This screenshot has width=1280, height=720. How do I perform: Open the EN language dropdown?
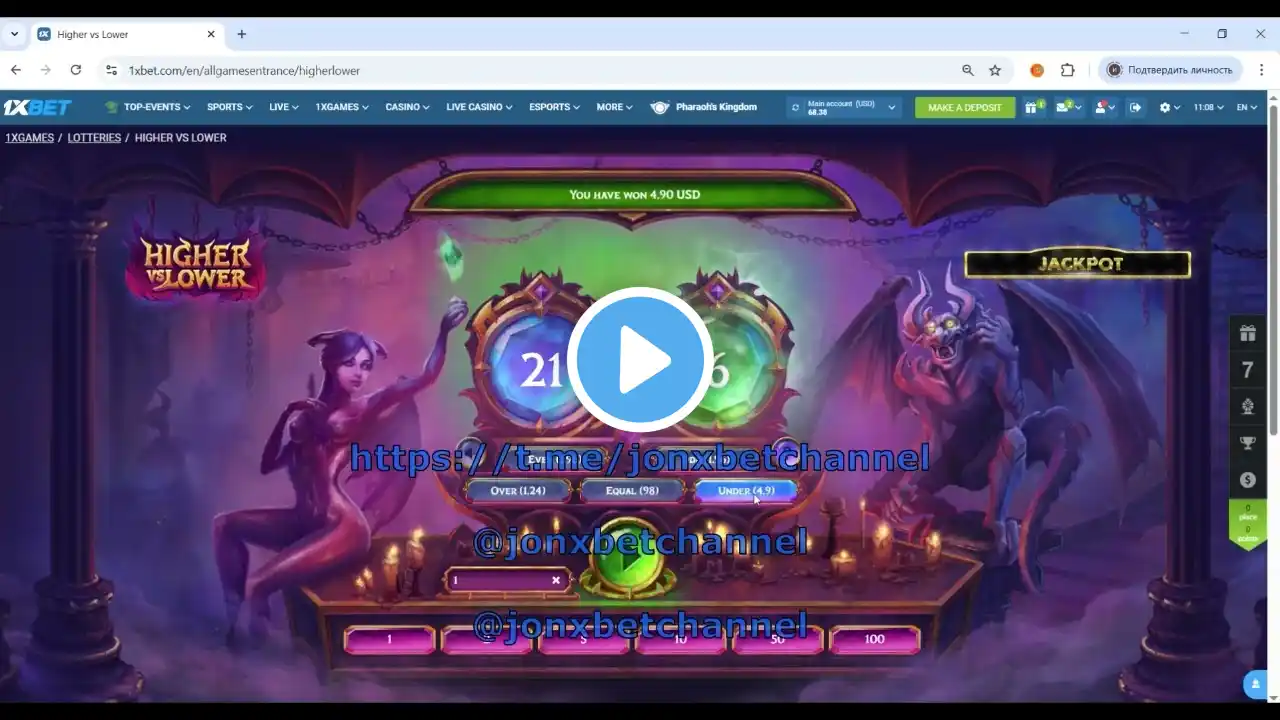click(x=1247, y=107)
